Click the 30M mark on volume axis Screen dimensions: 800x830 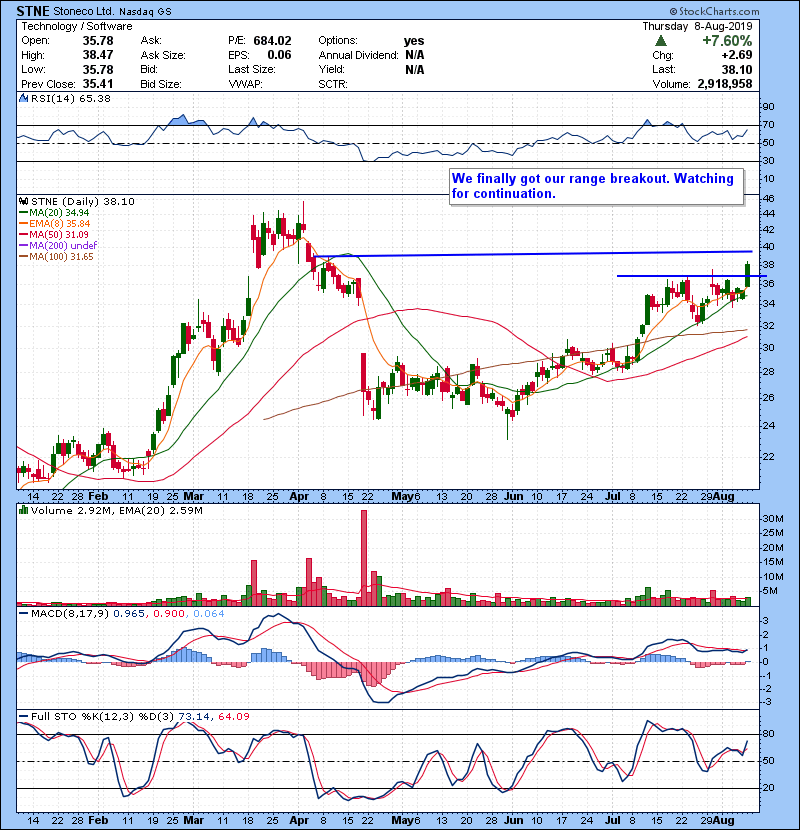click(x=772, y=519)
